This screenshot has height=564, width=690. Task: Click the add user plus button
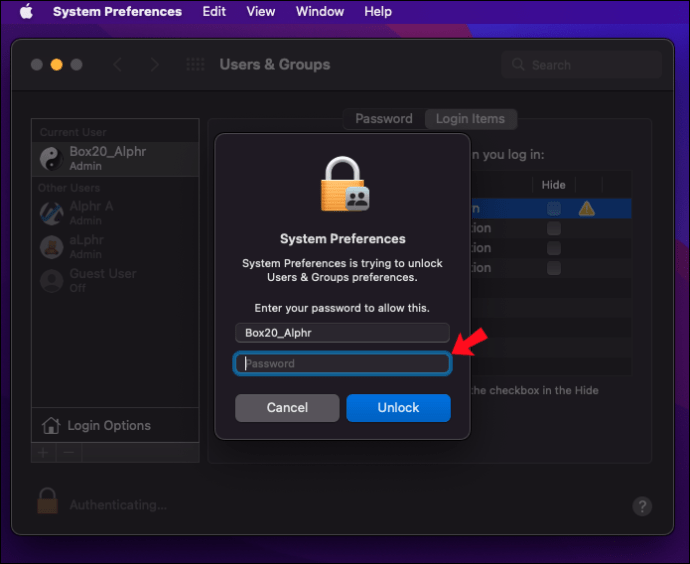pyautogui.click(x=43, y=452)
